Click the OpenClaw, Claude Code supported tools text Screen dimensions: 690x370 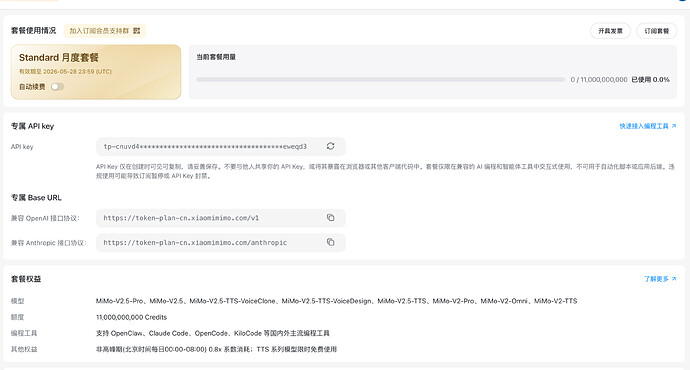tap(213, 333)
